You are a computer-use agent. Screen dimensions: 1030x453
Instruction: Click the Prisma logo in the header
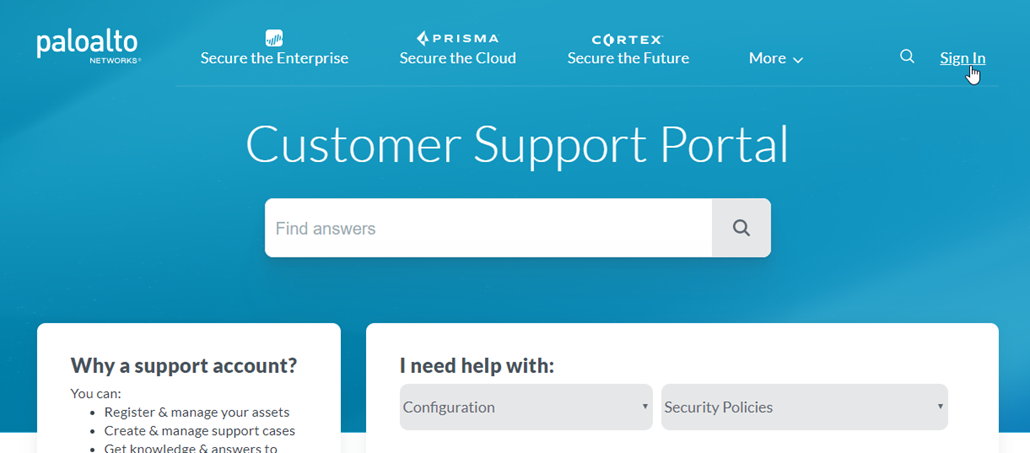[x=458, y=38]
